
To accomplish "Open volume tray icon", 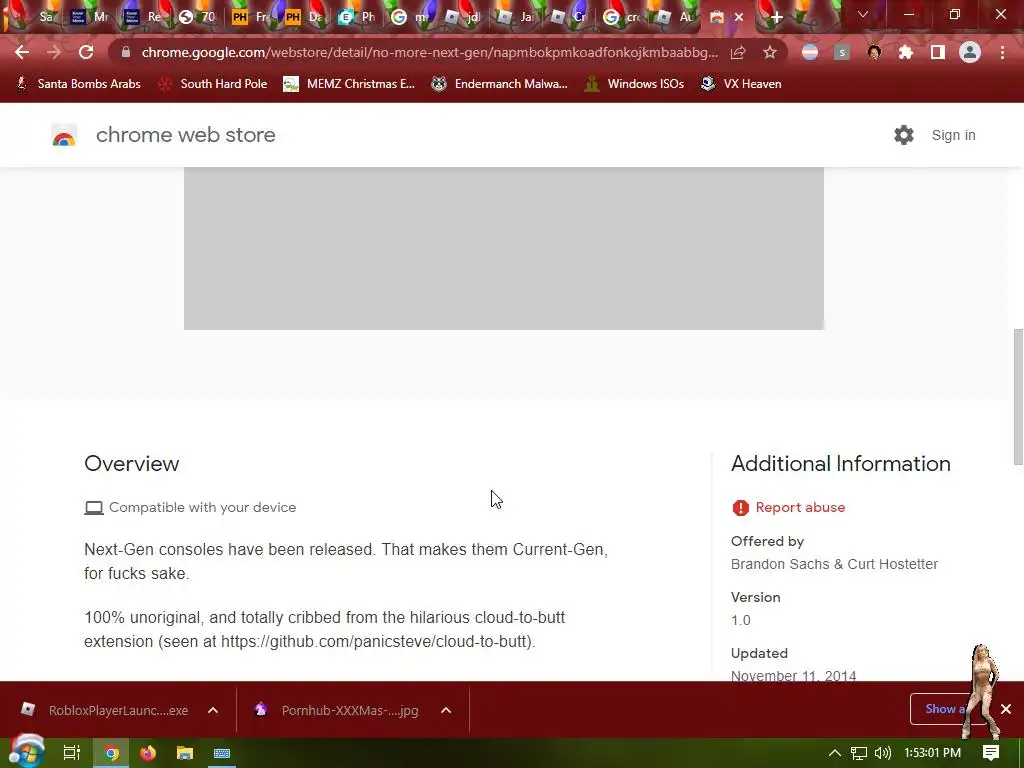I will (882, 753).
